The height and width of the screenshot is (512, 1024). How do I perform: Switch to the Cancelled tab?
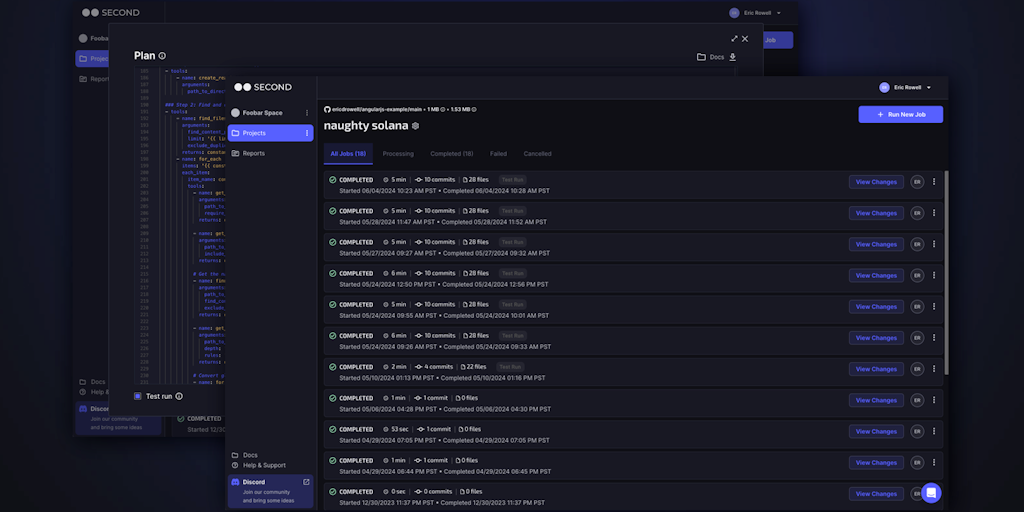point(537,153)
